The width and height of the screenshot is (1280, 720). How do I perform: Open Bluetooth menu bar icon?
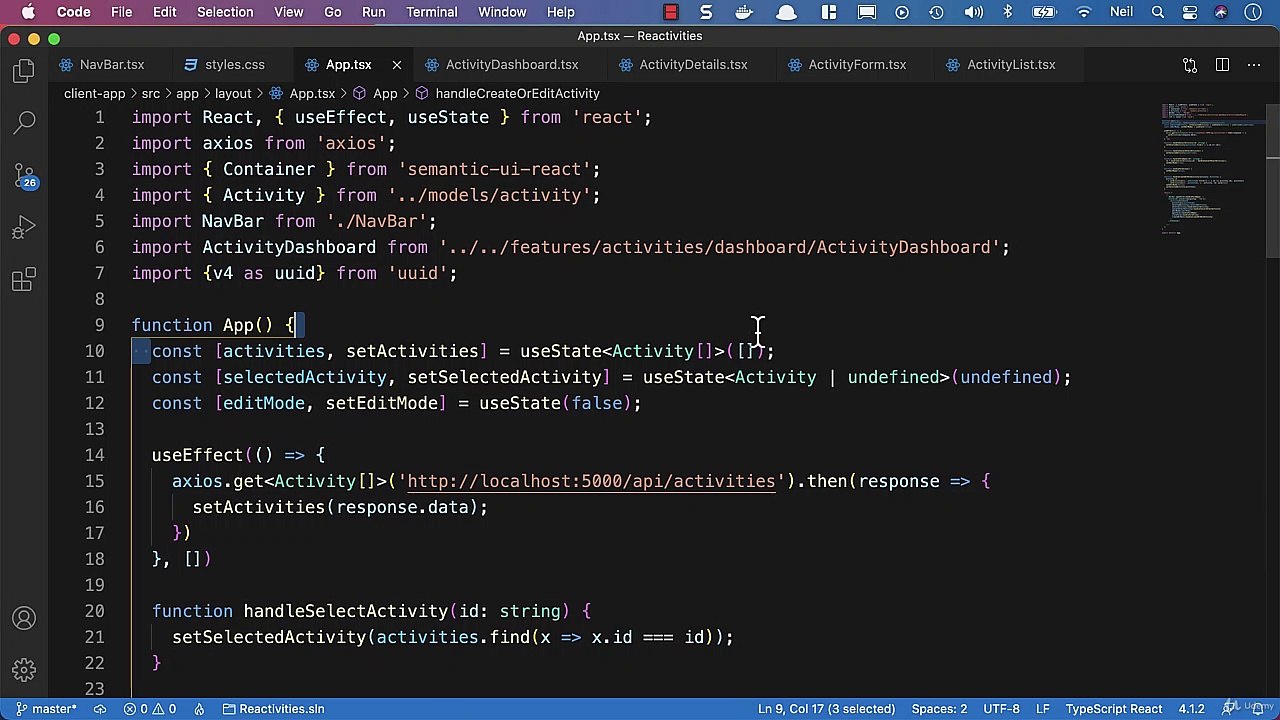(x=1007, y=12)
